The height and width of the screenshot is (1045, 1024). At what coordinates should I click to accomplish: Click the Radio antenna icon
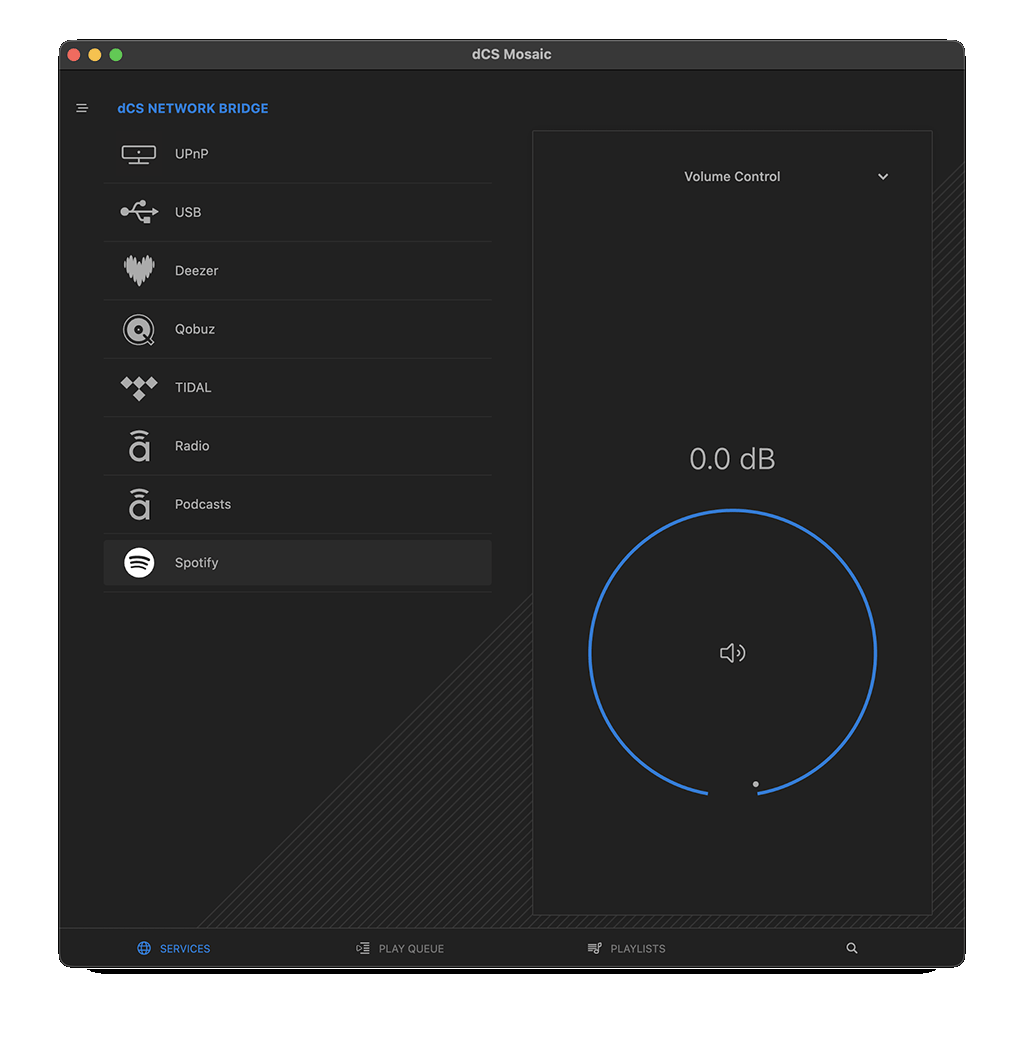click(x=139, y=446)
